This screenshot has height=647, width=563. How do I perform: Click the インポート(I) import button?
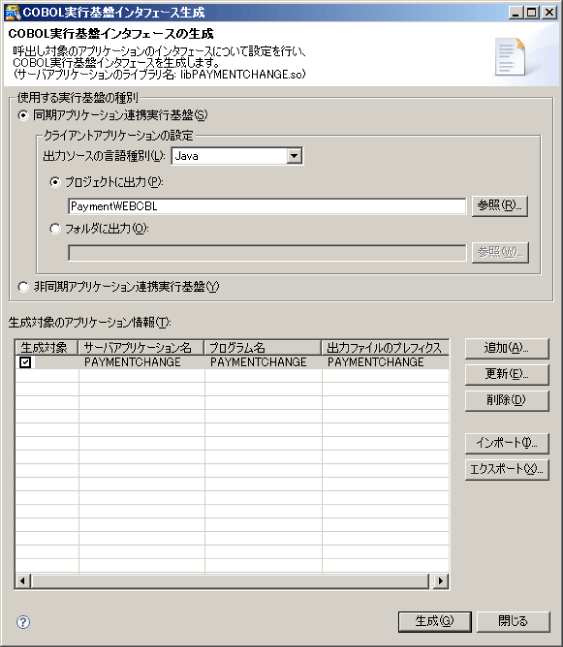507,444
